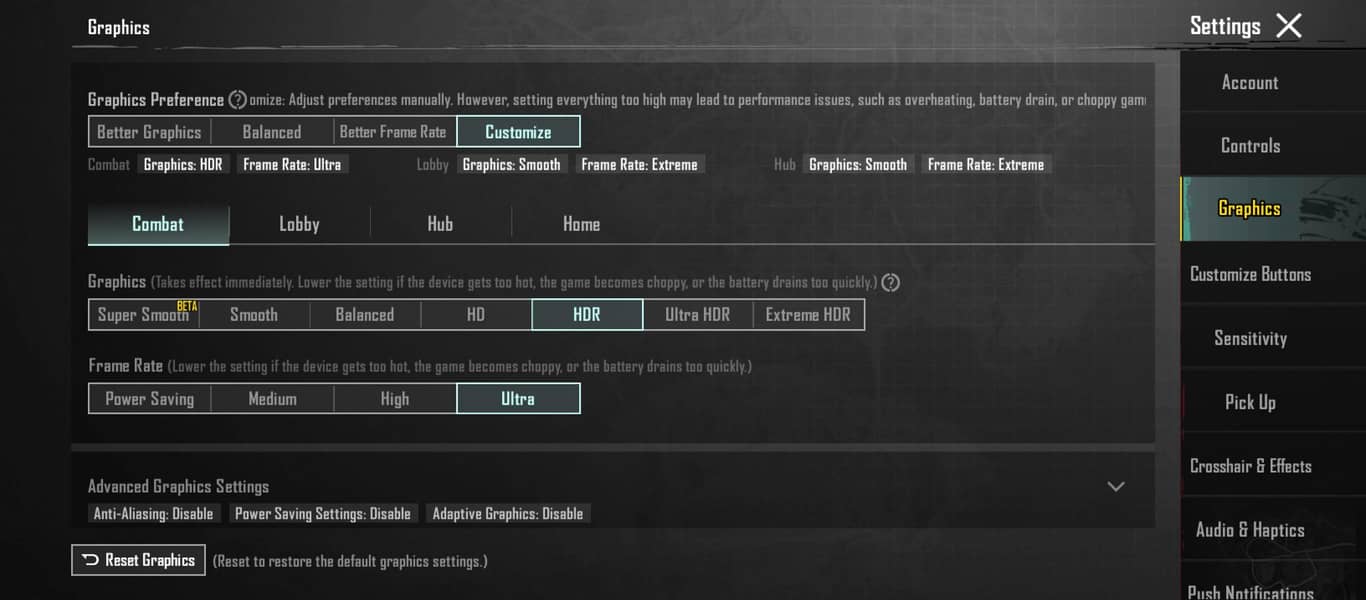Open Customize Buttons settings

tap(1250, 274)
